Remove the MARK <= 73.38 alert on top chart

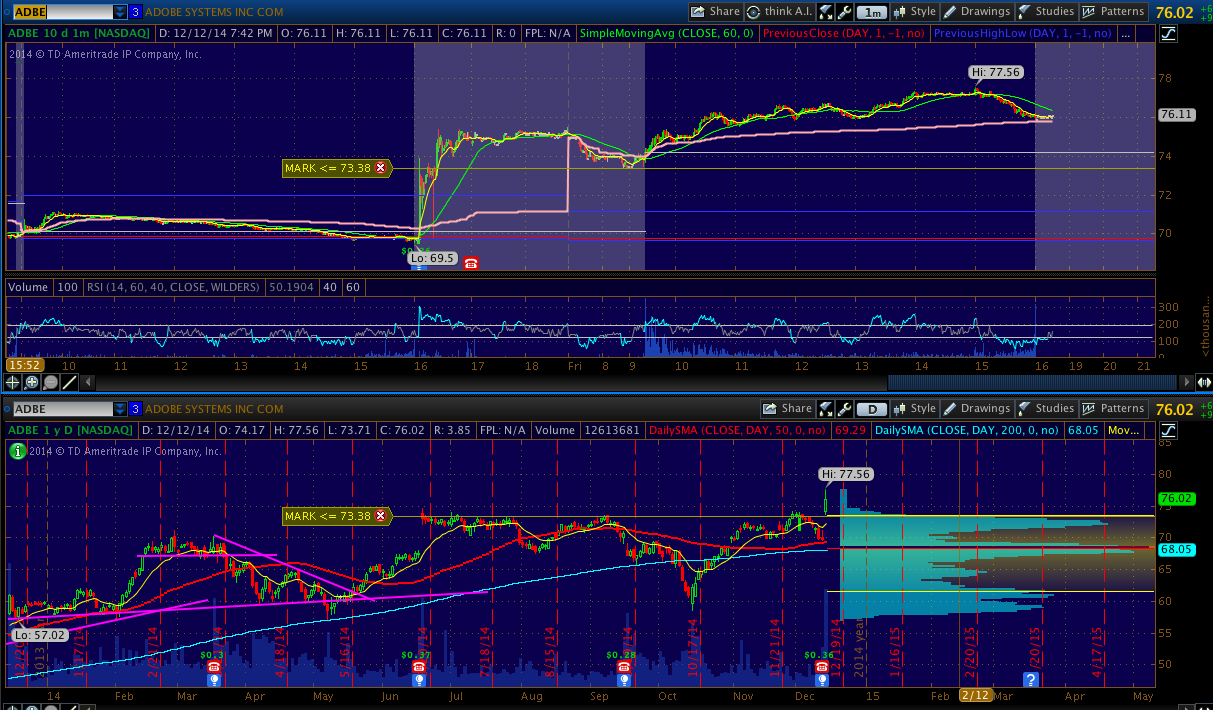pos(380,168)
